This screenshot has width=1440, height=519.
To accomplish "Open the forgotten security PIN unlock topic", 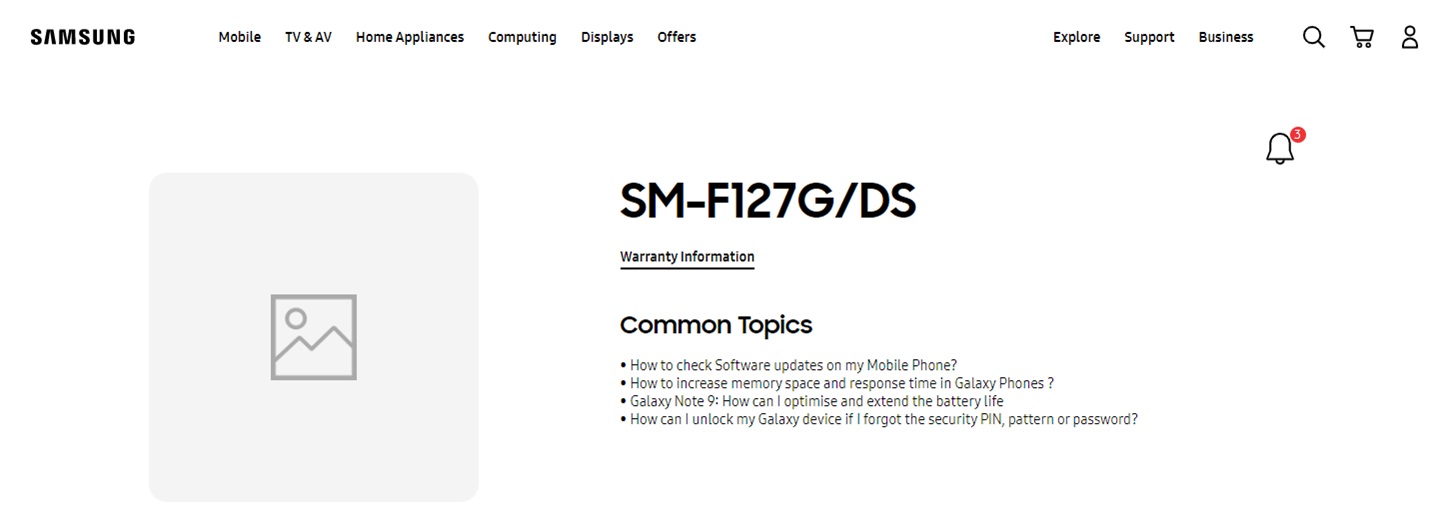I will [883, 419].
